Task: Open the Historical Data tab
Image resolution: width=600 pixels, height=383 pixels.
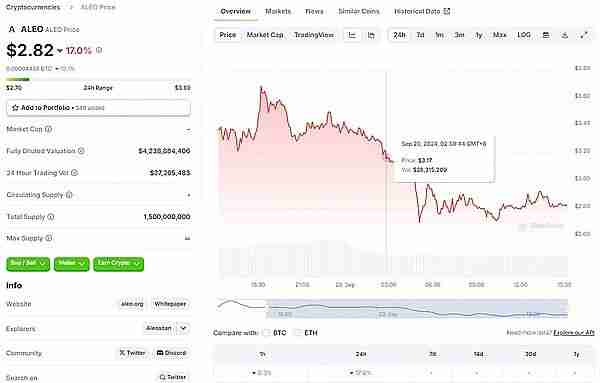Action: pos(422,11)
